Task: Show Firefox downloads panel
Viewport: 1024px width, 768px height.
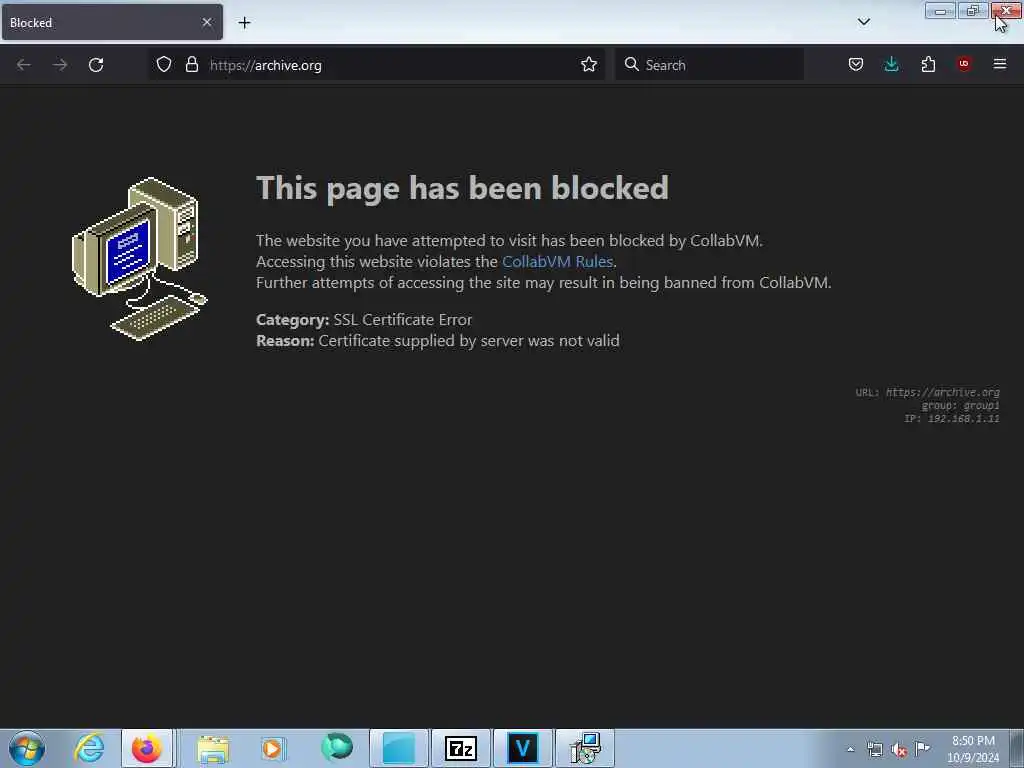Action: 891,65
